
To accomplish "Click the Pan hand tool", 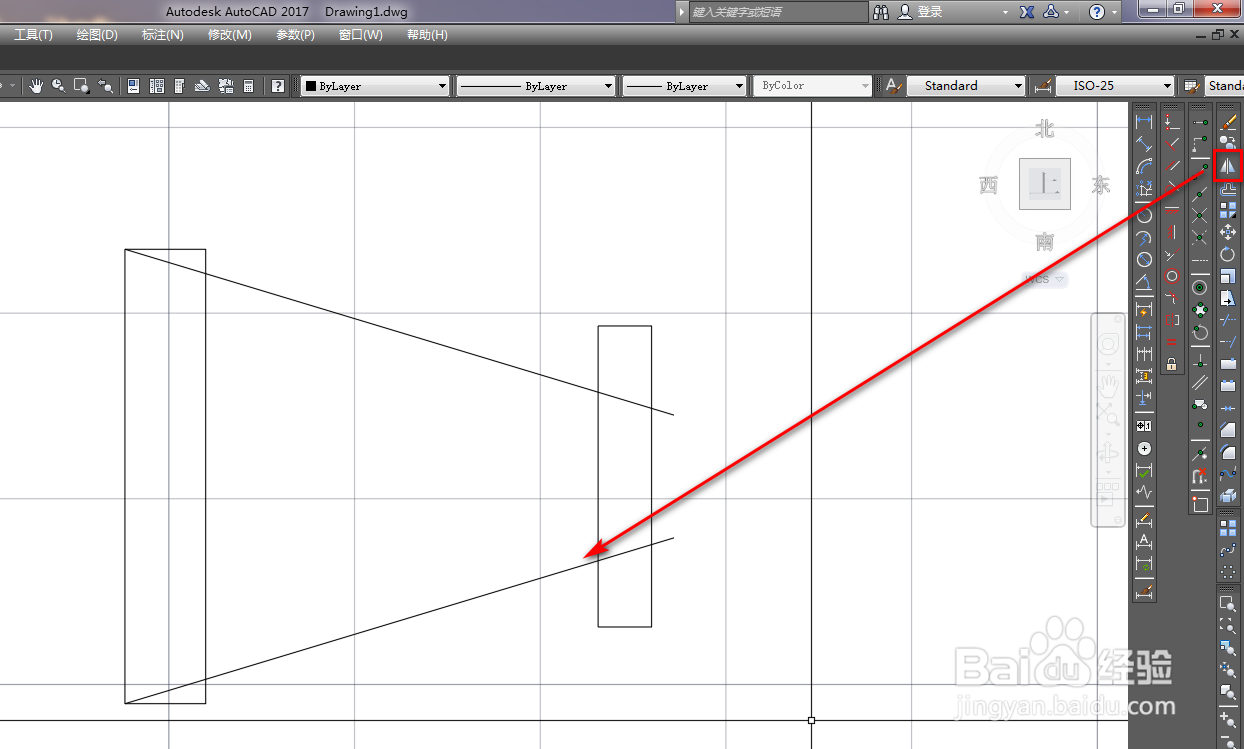I will tap(37, 86).
